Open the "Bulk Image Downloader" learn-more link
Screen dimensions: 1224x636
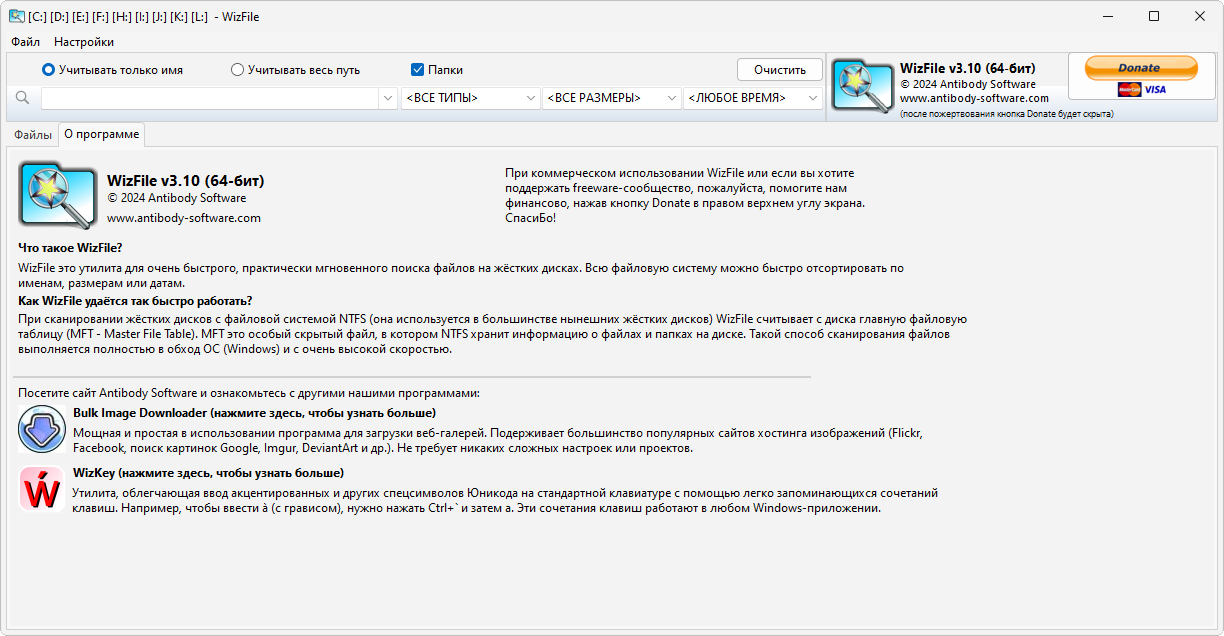pyautogui.click(x=254, y=412)
